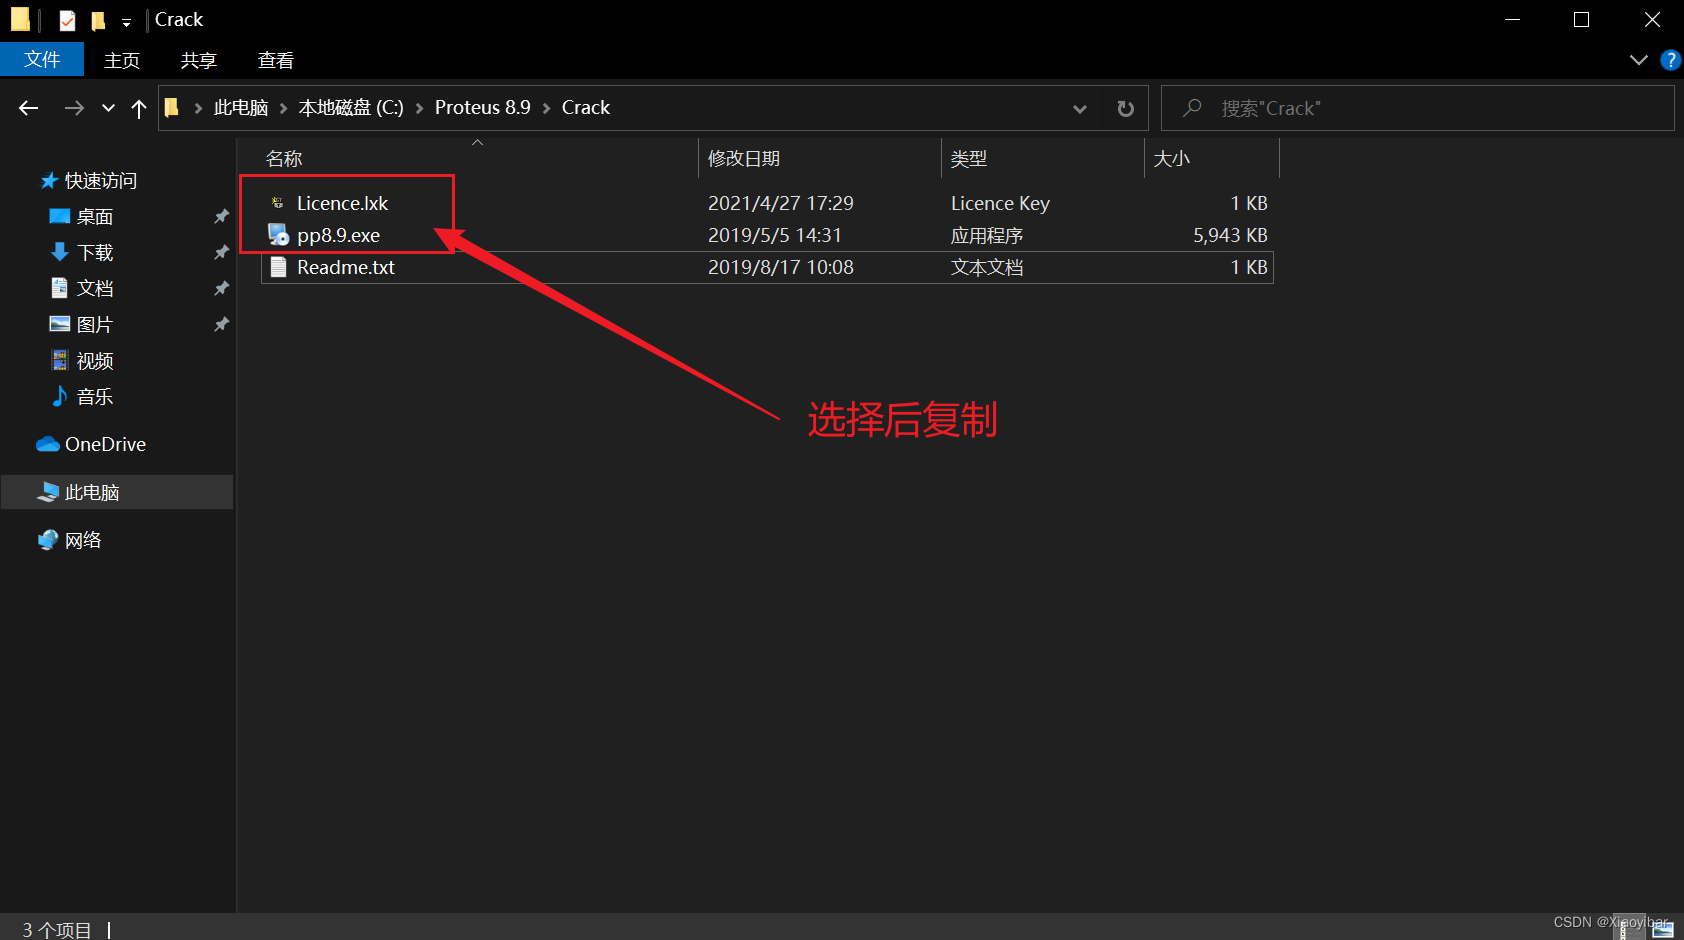The width and height of the screenshot is (1684, 940).
Task: Open 文档 in the navigation pane
Action: (x=95, y=289)
